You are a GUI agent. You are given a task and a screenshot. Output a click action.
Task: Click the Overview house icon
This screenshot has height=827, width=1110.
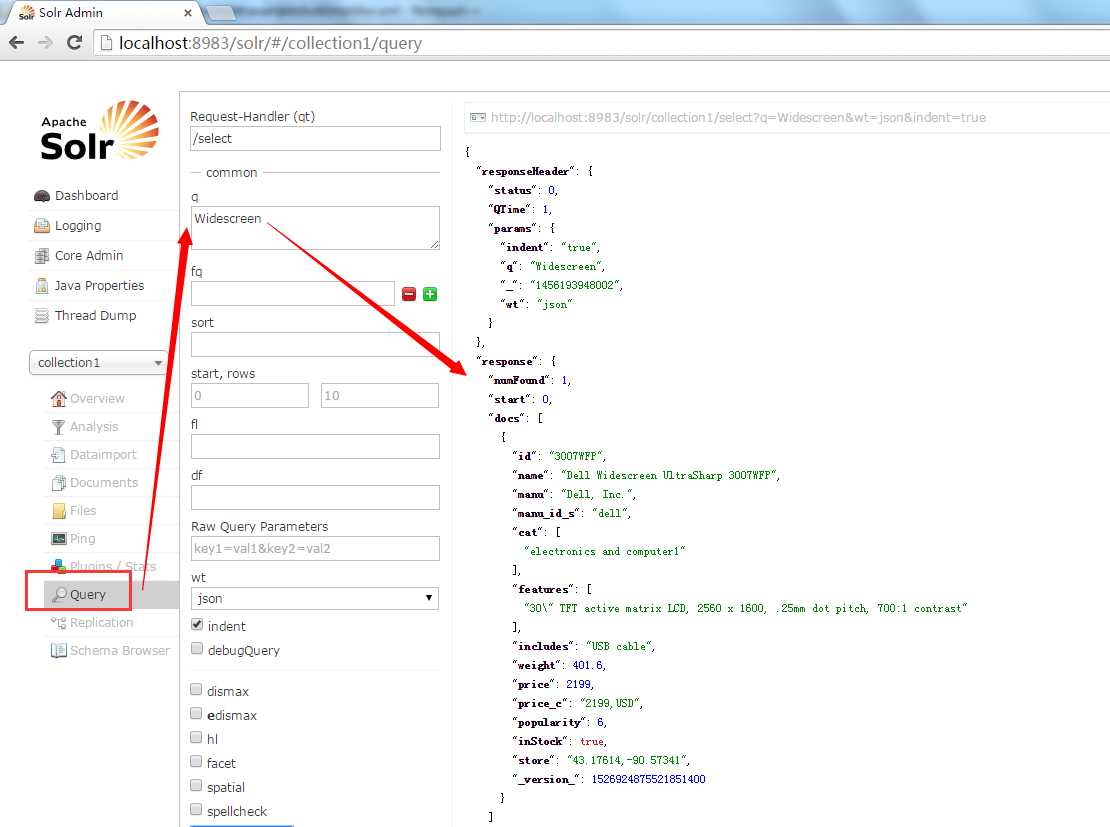pyautogui.click(x=58, y=399)
